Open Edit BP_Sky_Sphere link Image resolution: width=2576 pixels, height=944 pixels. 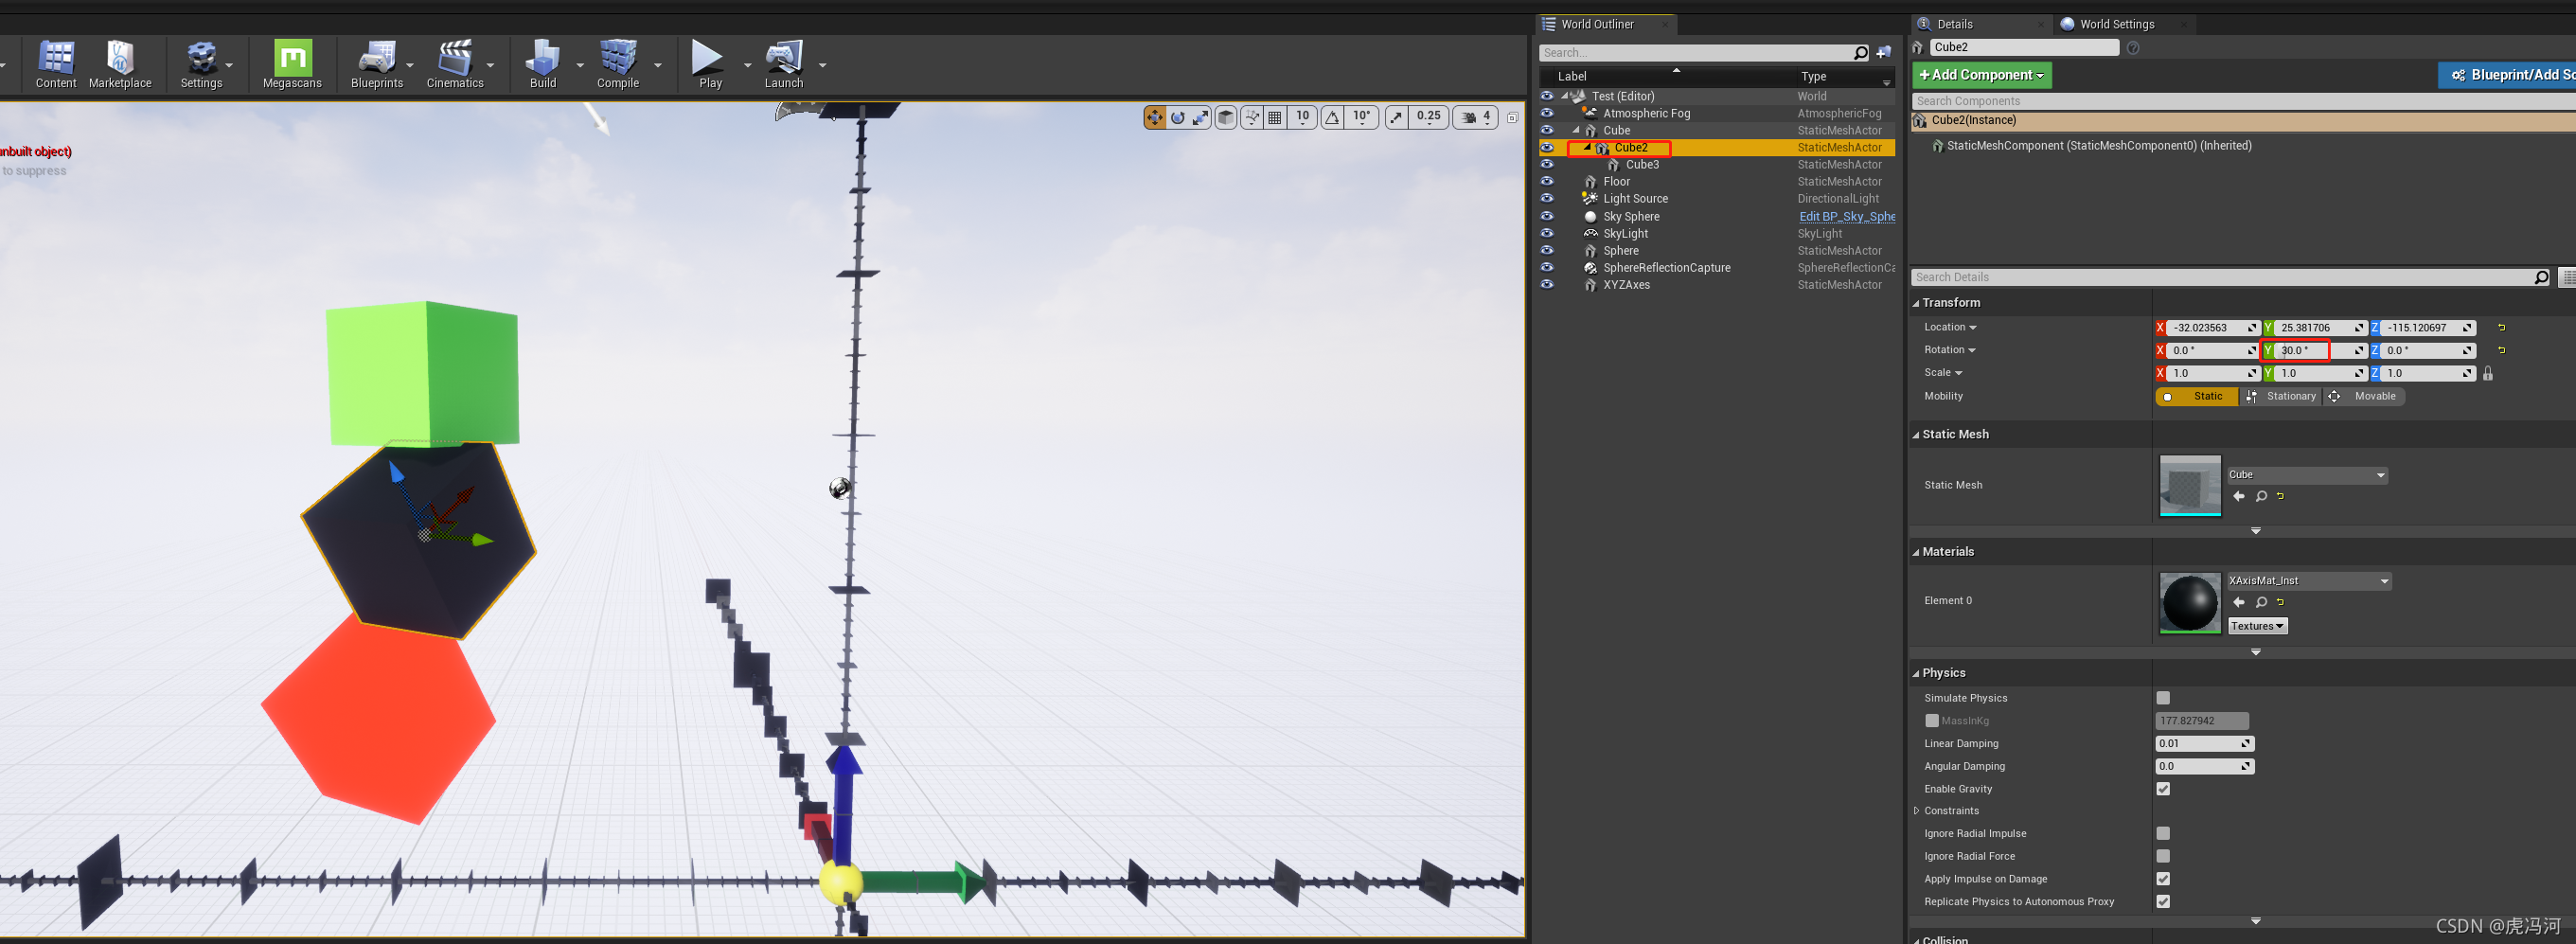(x=1847, y=217)
